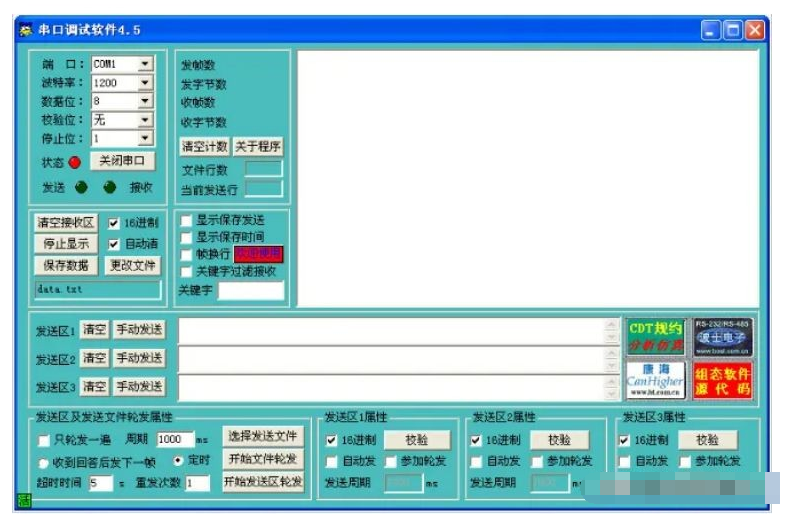This screenshot has height=517, width=812.
Task: Click the 发送 green indicator LED
Action: 81,186
